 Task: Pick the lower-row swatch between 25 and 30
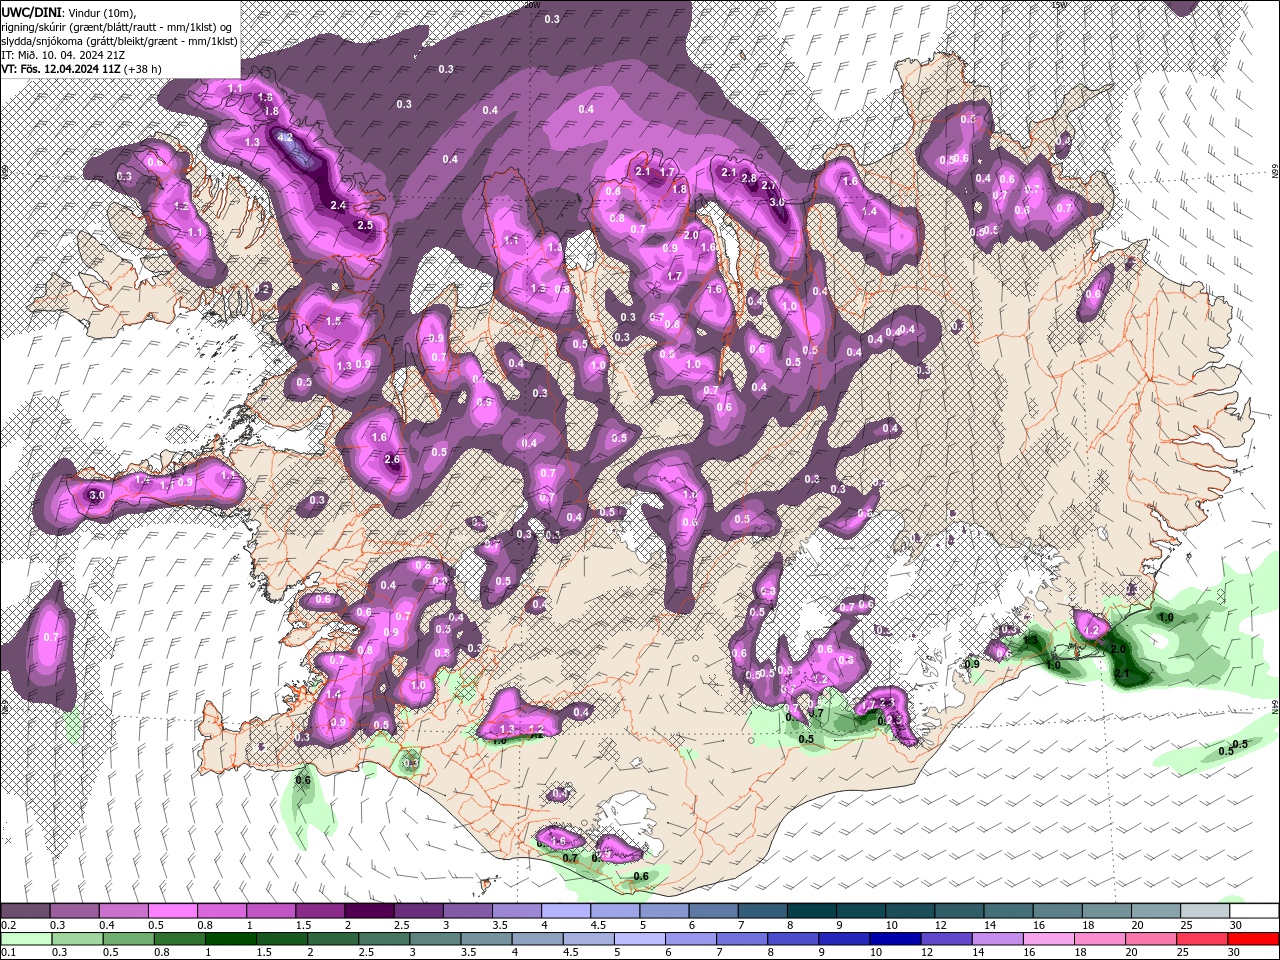coord(1202,939)
